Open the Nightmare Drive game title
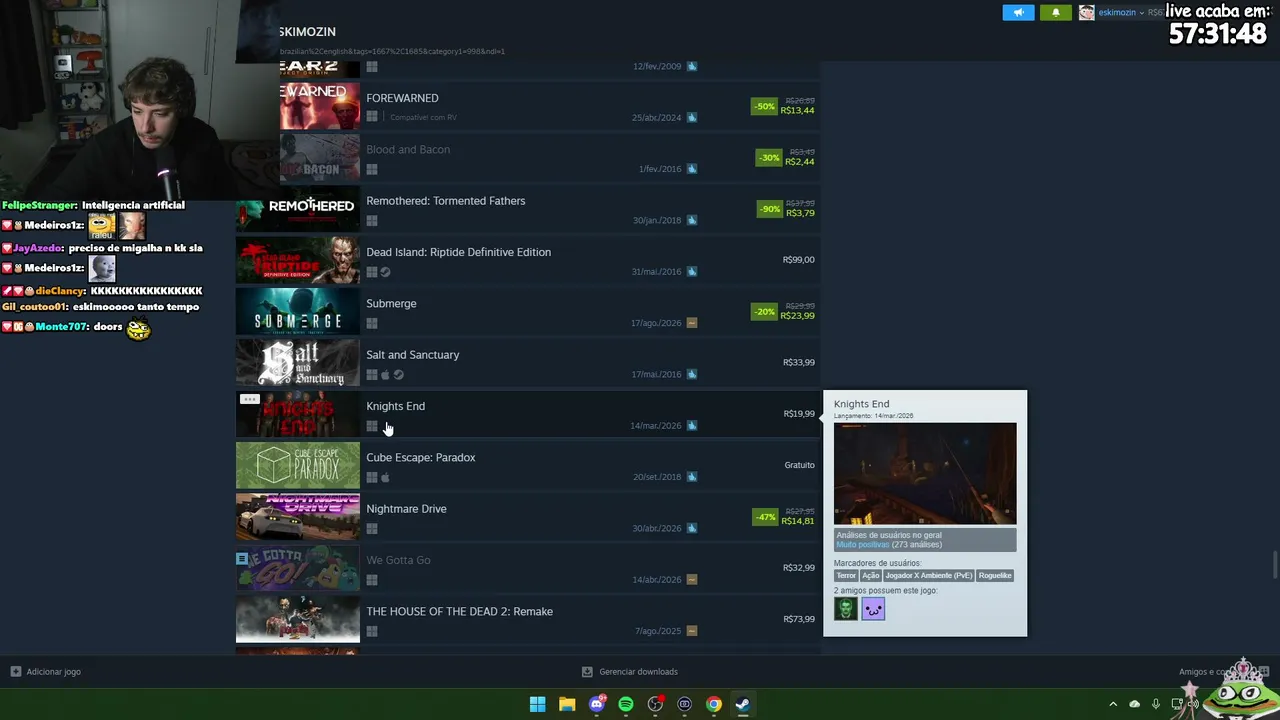1280x720 pixels. (406, 509)
